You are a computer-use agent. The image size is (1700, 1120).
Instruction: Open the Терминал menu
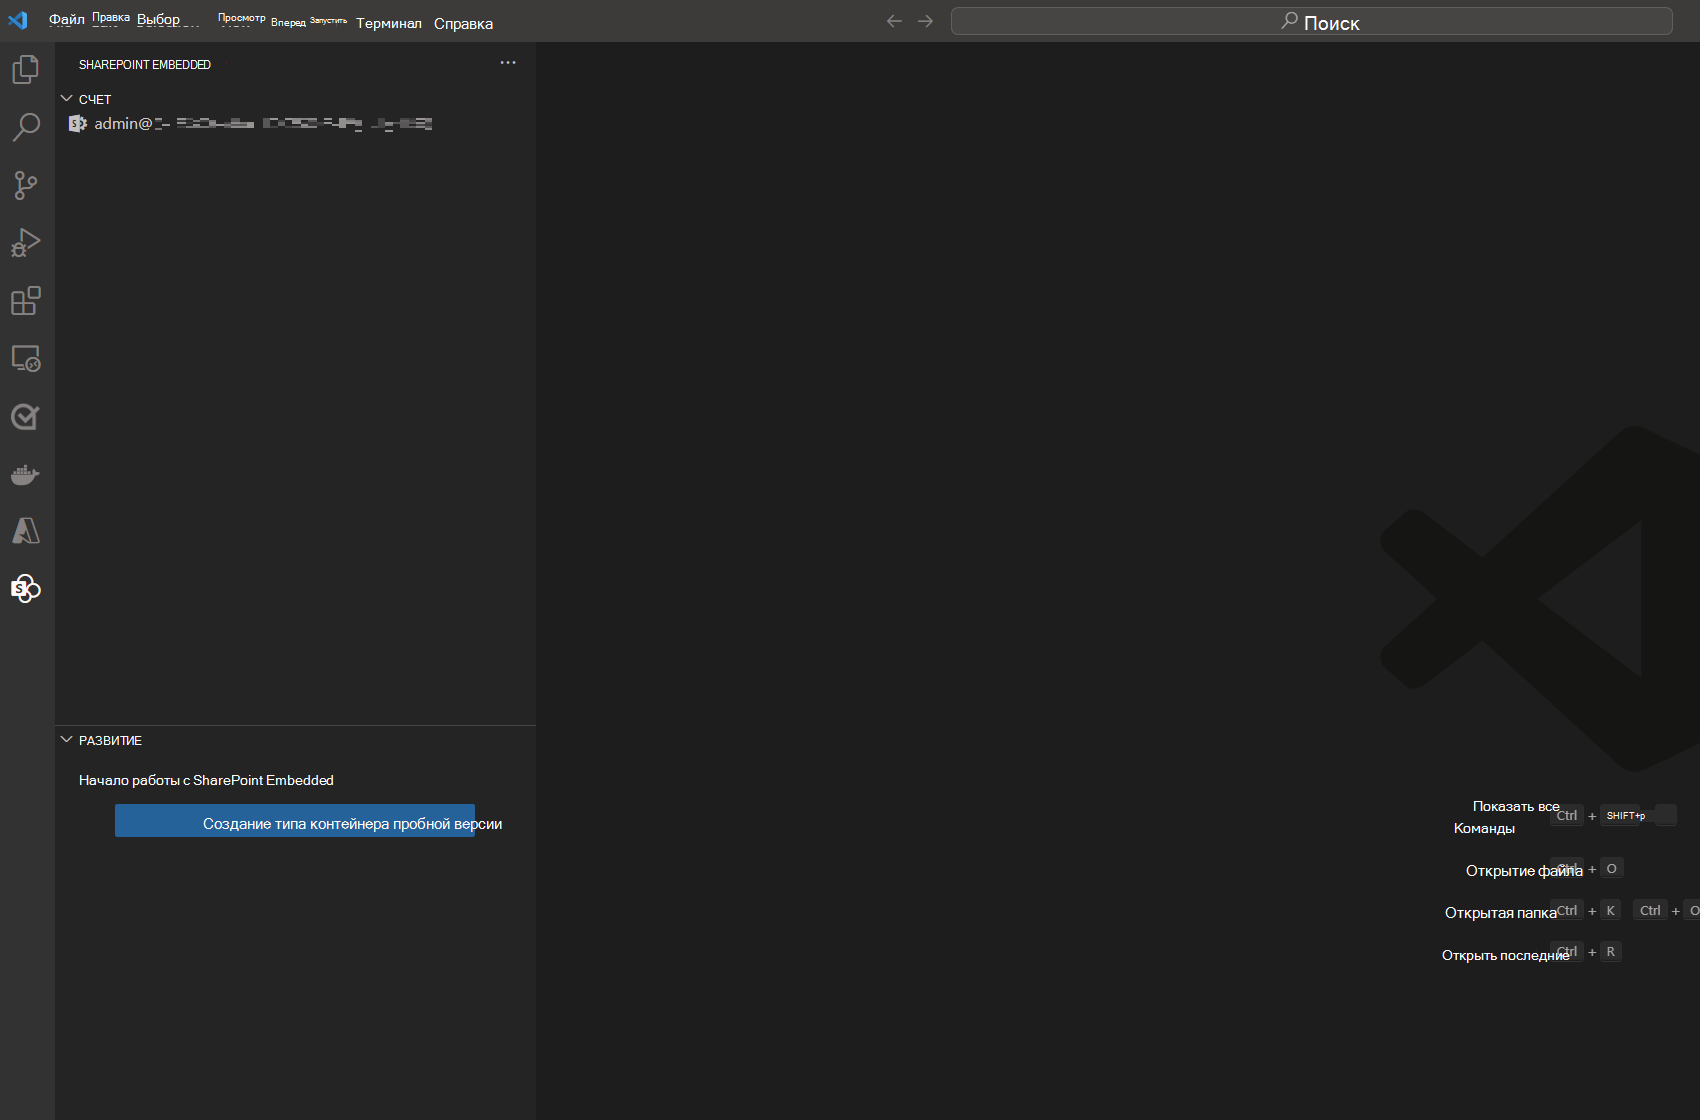click(x=388, y=23)
